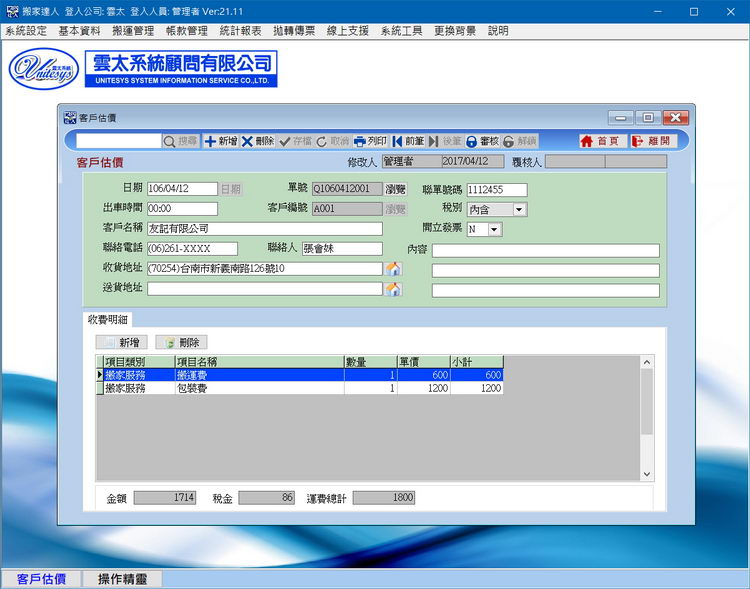Open the 開立發票 invoice dropdown
The height and width of the screenshot is (589, 750).
pyautogui.click(x=494, y=229)
